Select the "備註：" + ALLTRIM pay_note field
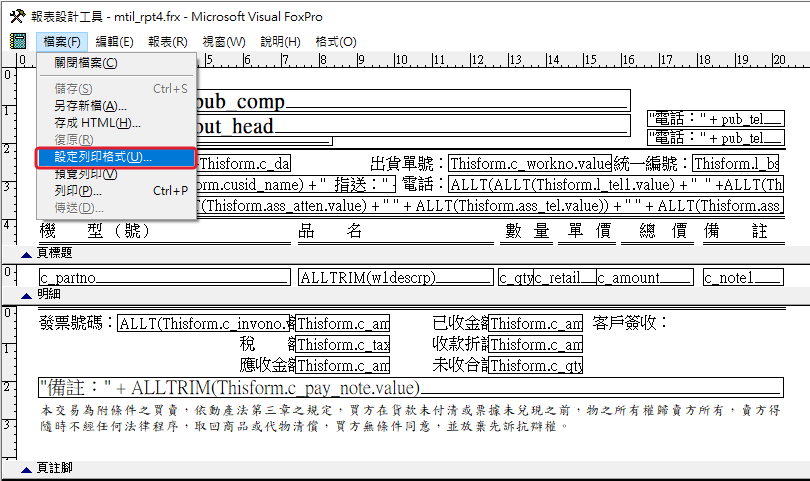810x481 pixels. [411, 387]
